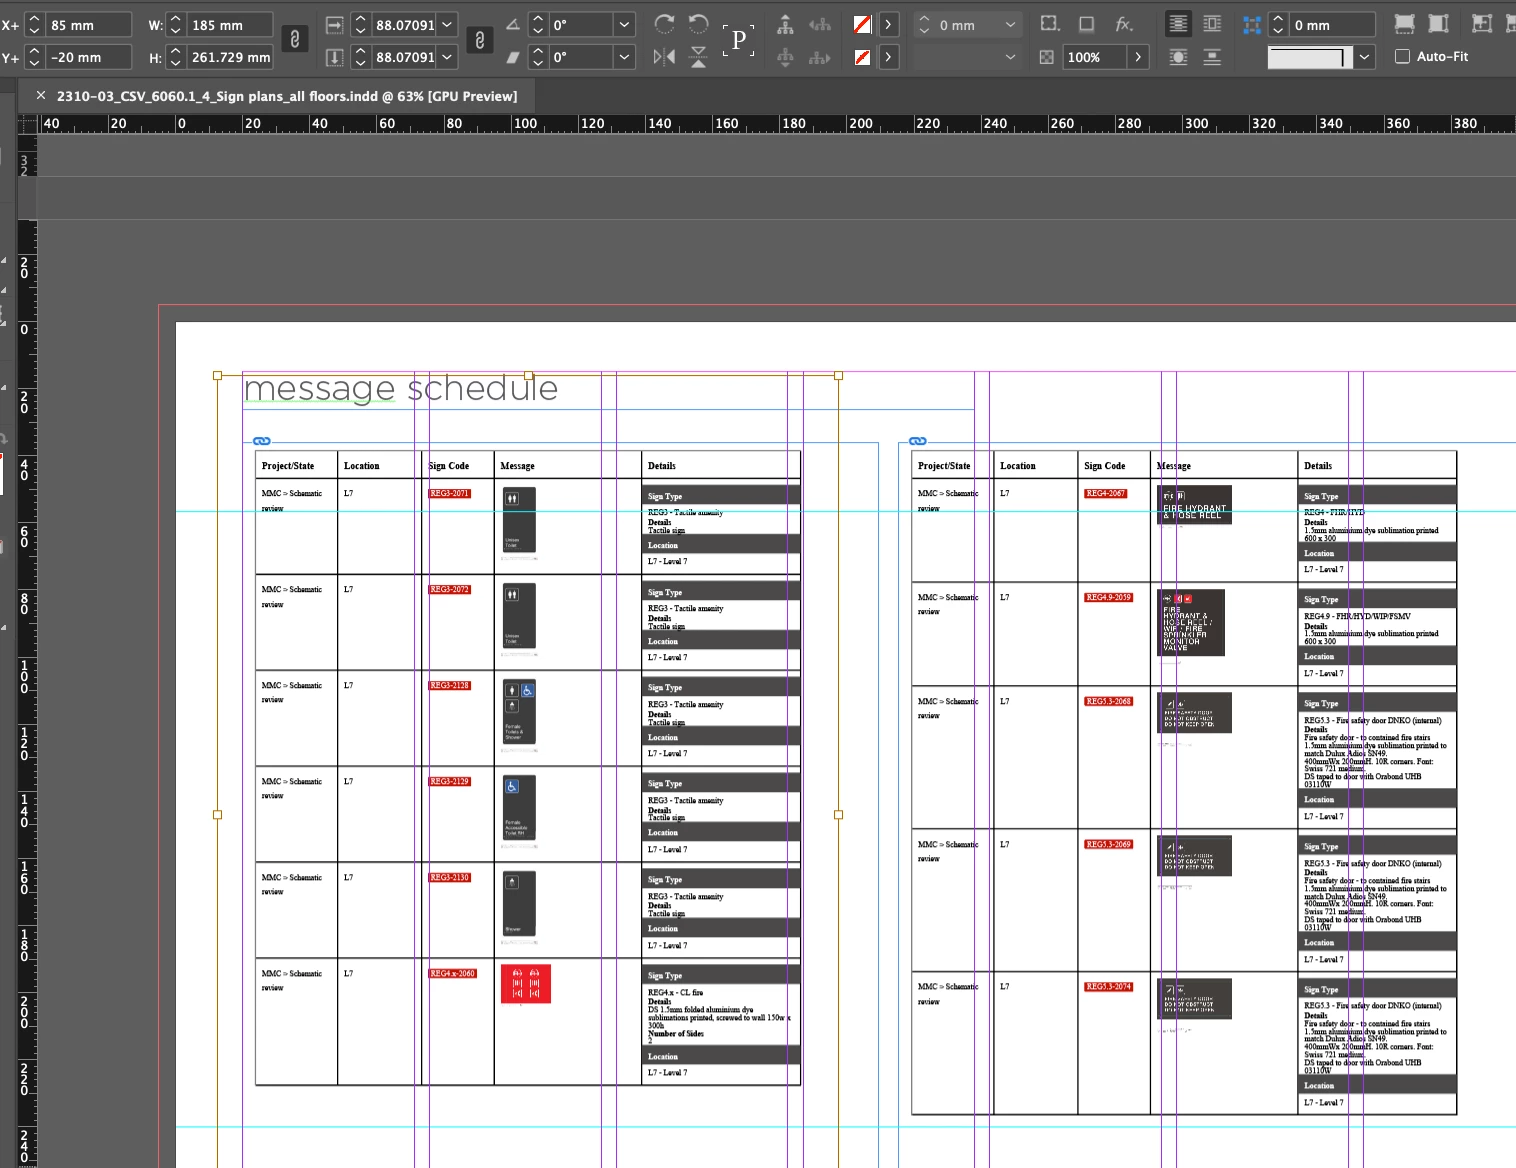Enable jump object text wrap
The width and height of the screenshot is (1516, 1168).
(x=1212, y=57)
